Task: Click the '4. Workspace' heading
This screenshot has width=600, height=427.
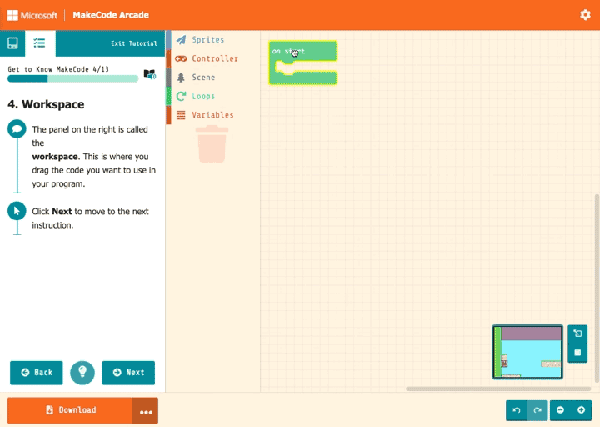Action: click(x=46, y=104)
